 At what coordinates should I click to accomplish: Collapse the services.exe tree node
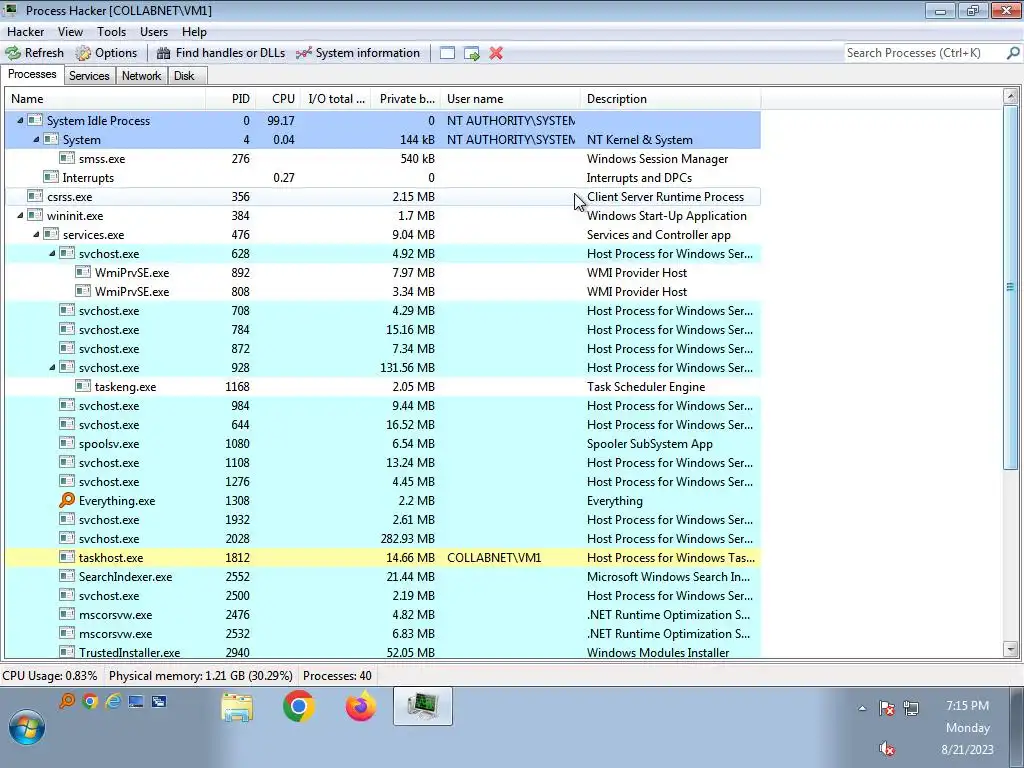(36, 234)
